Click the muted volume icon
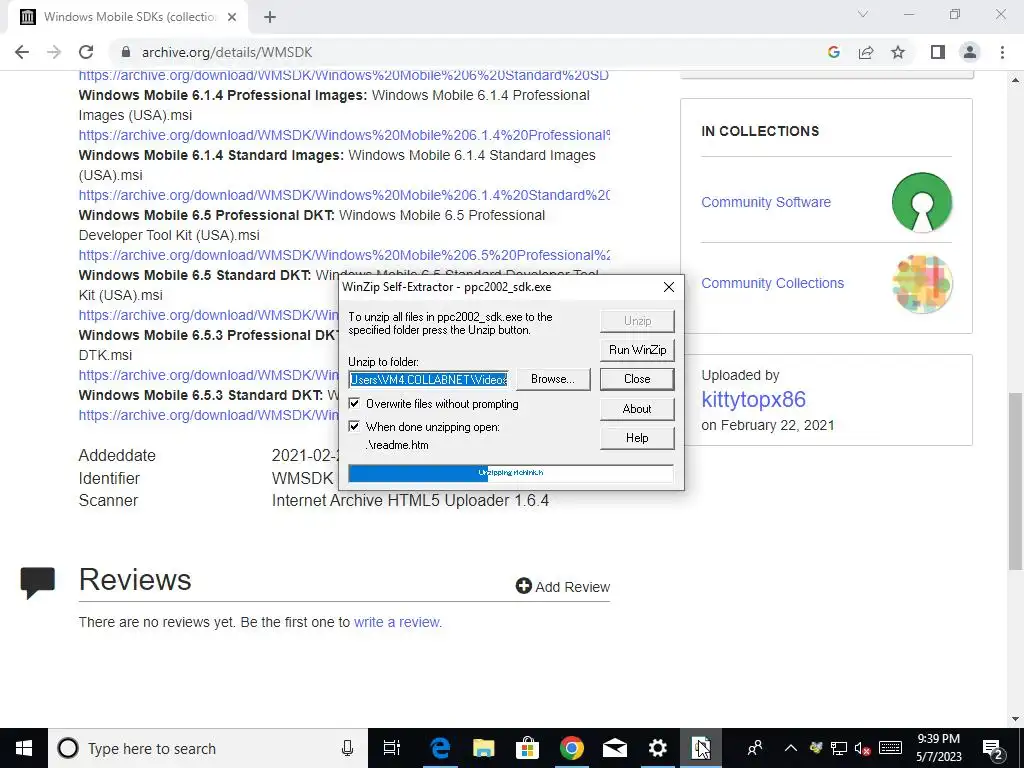This screenshot has width=1024, height=768. coord(863,748)
